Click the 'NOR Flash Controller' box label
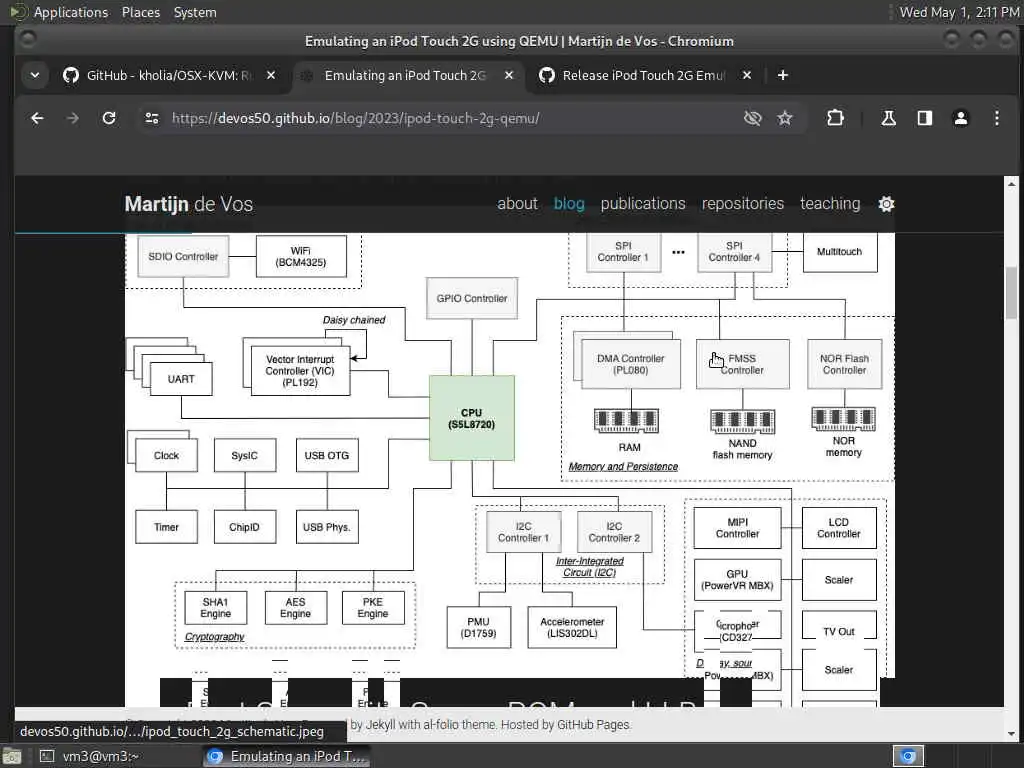Screen dimensions: 1024x768 (x=844, y=364)
